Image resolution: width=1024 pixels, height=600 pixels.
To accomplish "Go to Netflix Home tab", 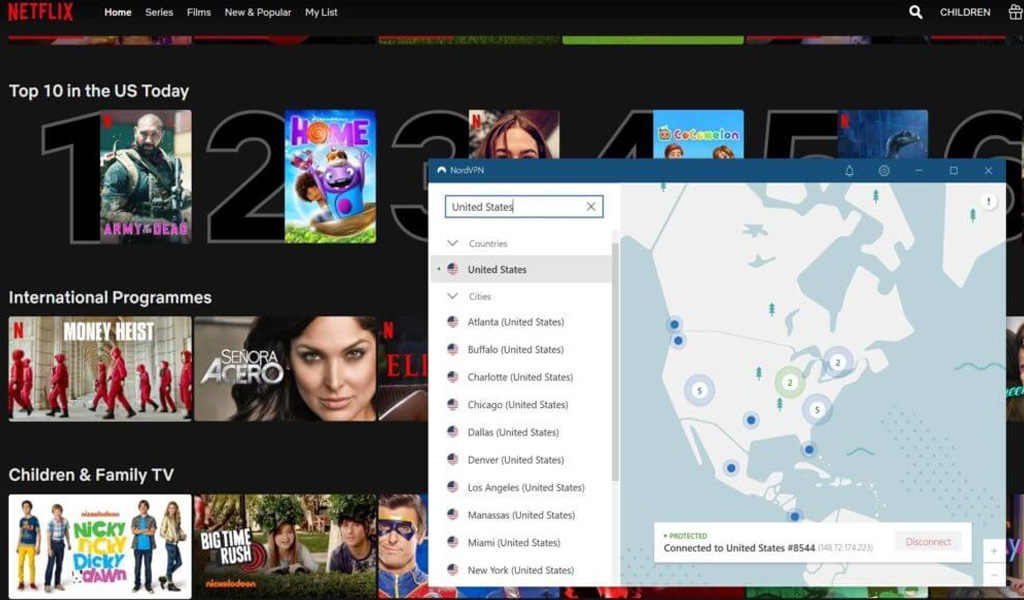I will [118, 12].
